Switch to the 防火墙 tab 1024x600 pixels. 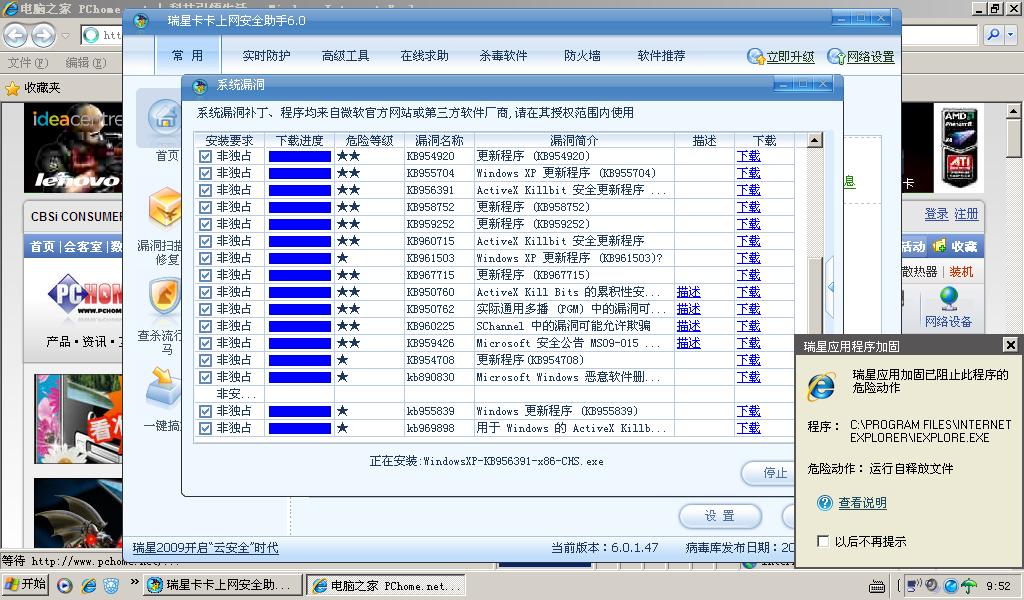pos(583,56)
